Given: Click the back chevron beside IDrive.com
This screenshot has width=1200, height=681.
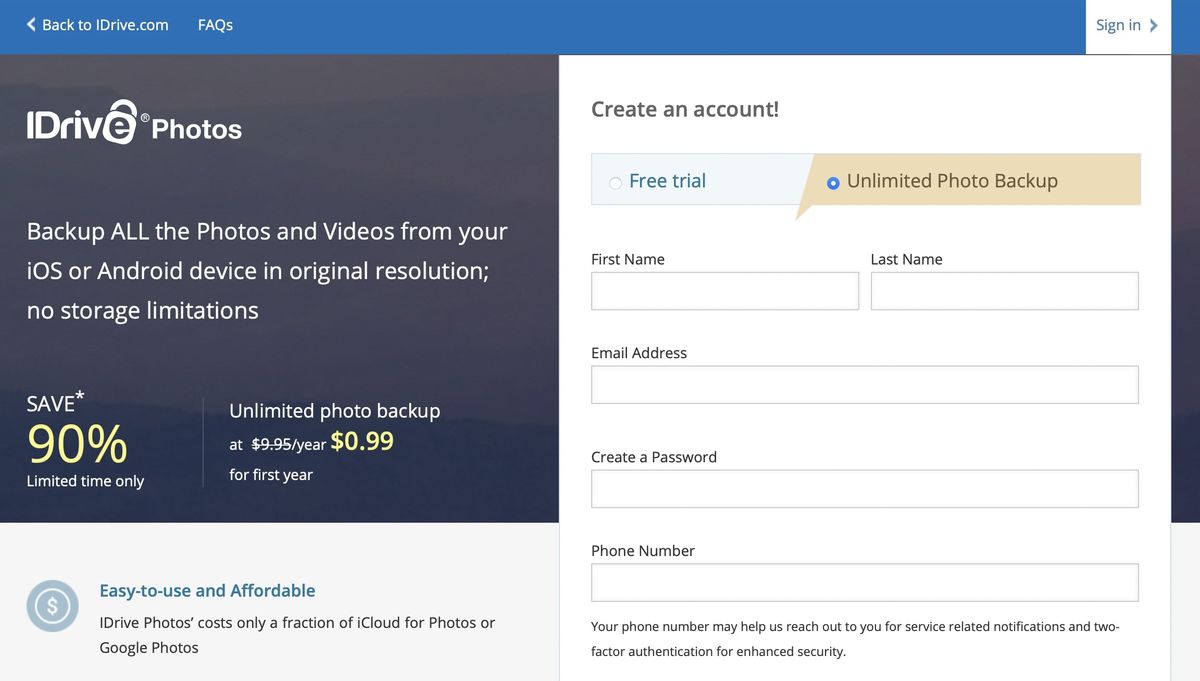Looking at the screenshot, I should click(29, 24).
